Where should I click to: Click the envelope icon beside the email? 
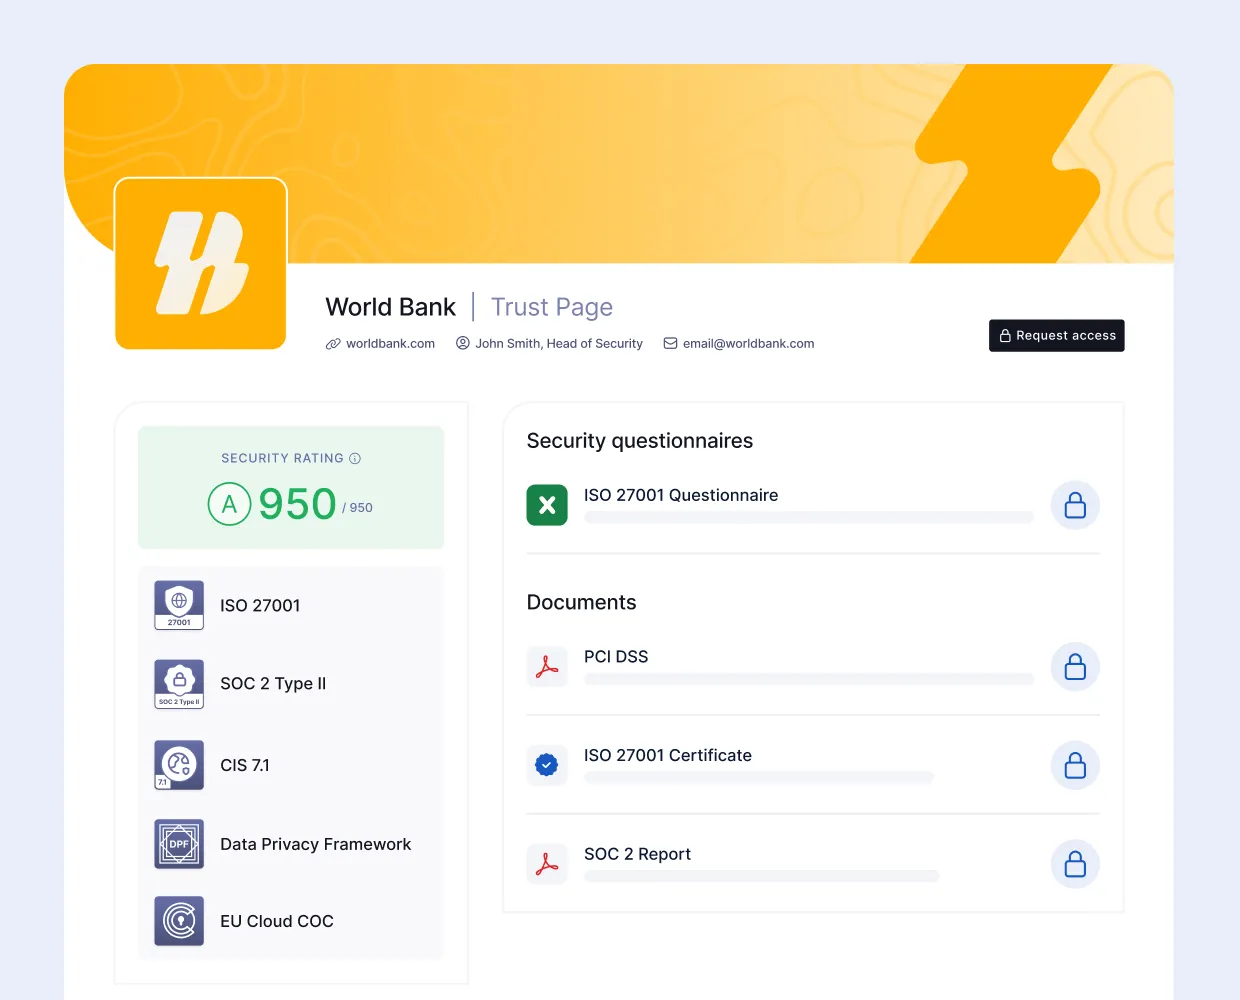pyautogui.click(x=671, y=343)
